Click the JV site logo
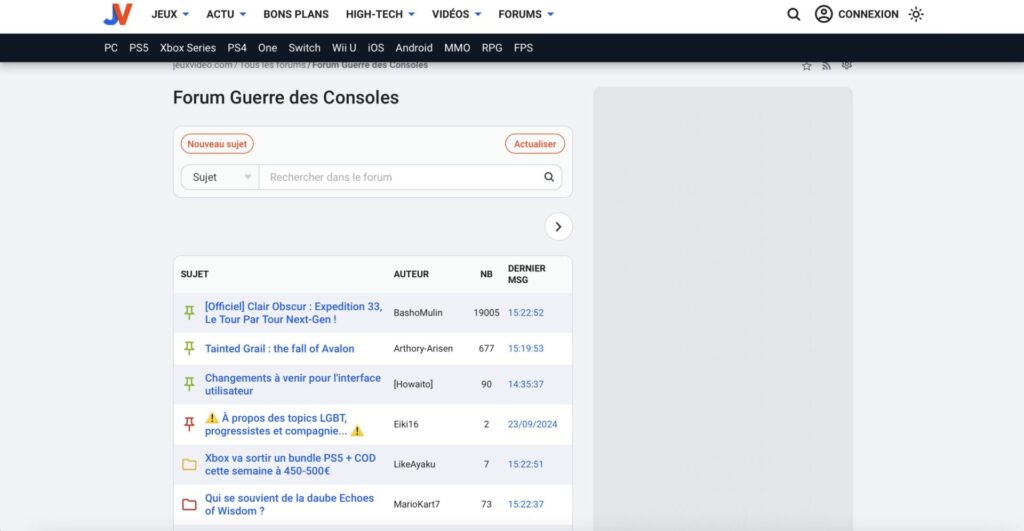Screen dimensions: 1024x531 [117, 14]
